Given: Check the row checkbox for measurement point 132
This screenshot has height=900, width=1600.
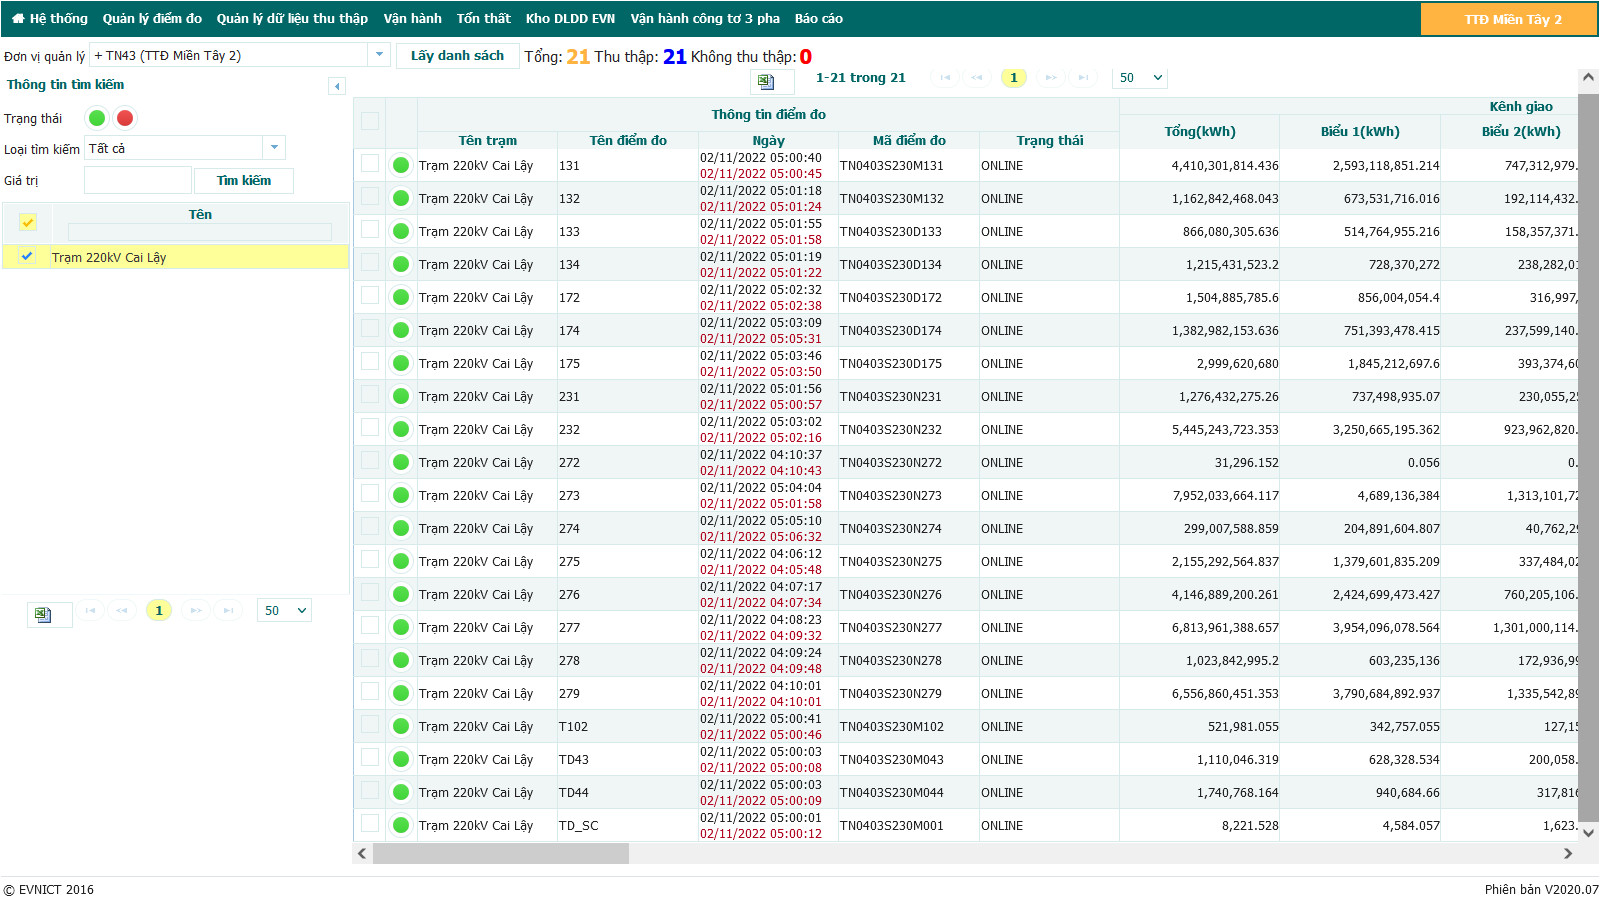Looking at the screenshot, I should pyautogui.click(x=370, y=197).
